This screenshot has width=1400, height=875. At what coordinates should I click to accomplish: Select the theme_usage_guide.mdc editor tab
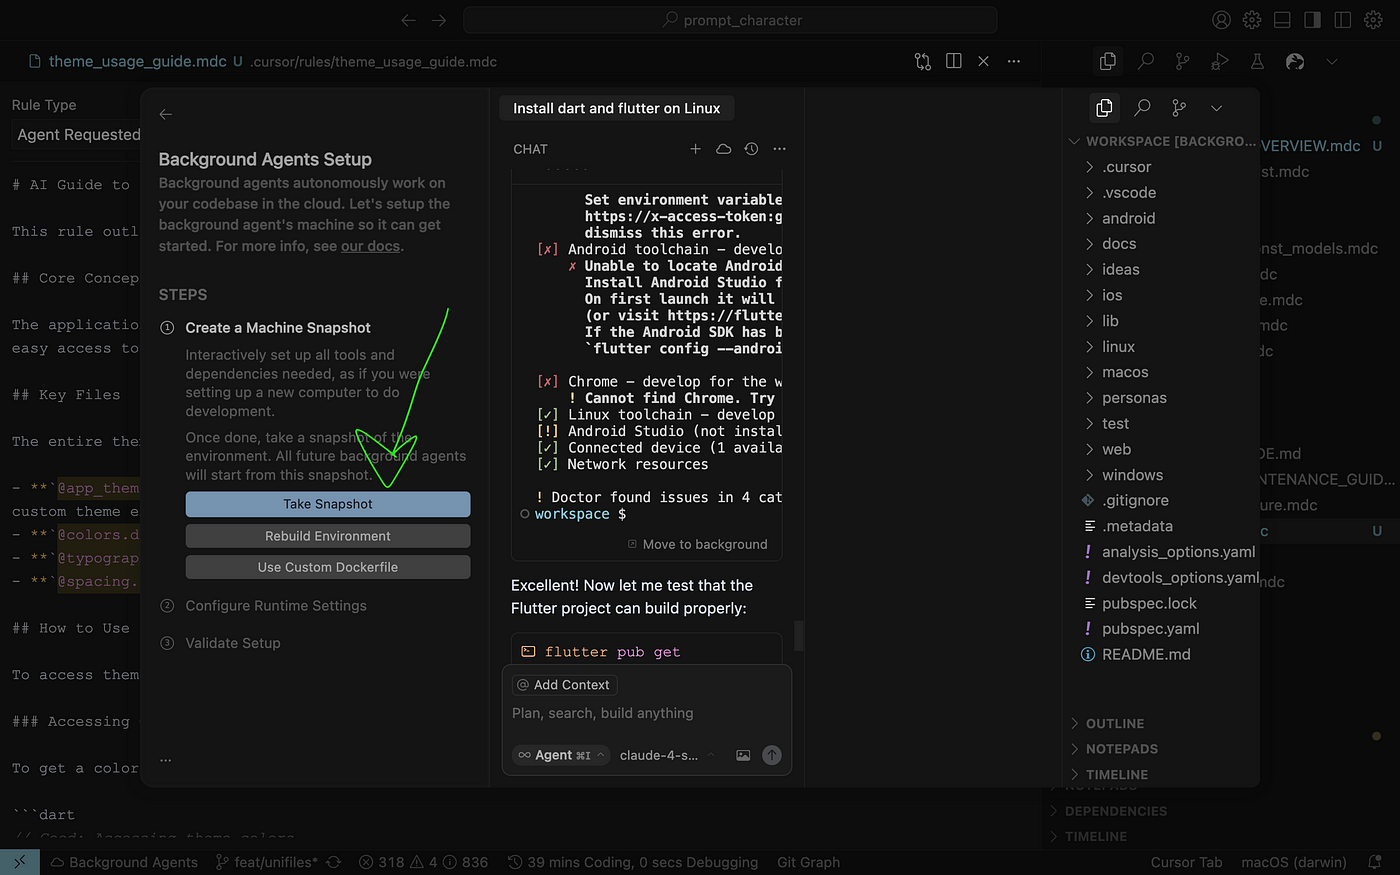click(137, 60)
